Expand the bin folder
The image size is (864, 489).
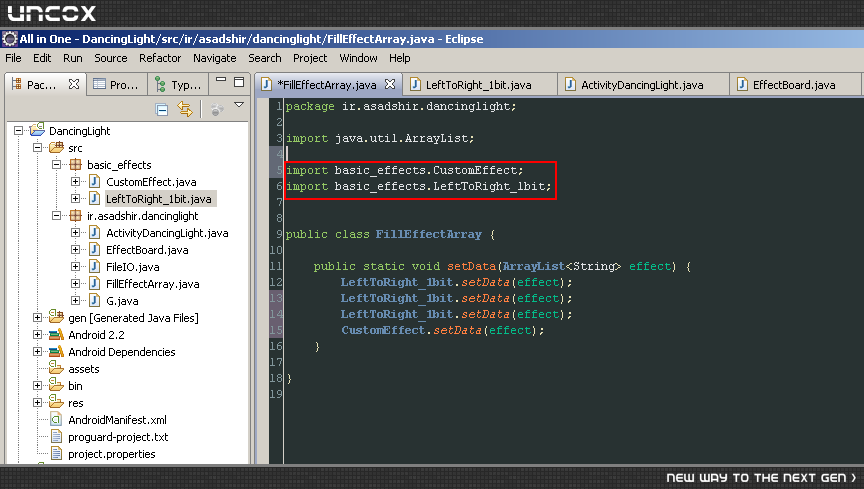[37, 386]
